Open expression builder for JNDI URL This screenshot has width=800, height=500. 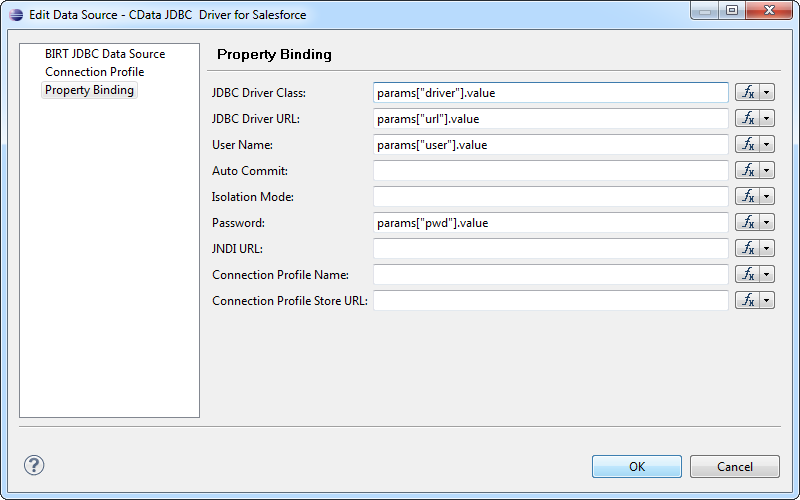click(x=747, y=248)
